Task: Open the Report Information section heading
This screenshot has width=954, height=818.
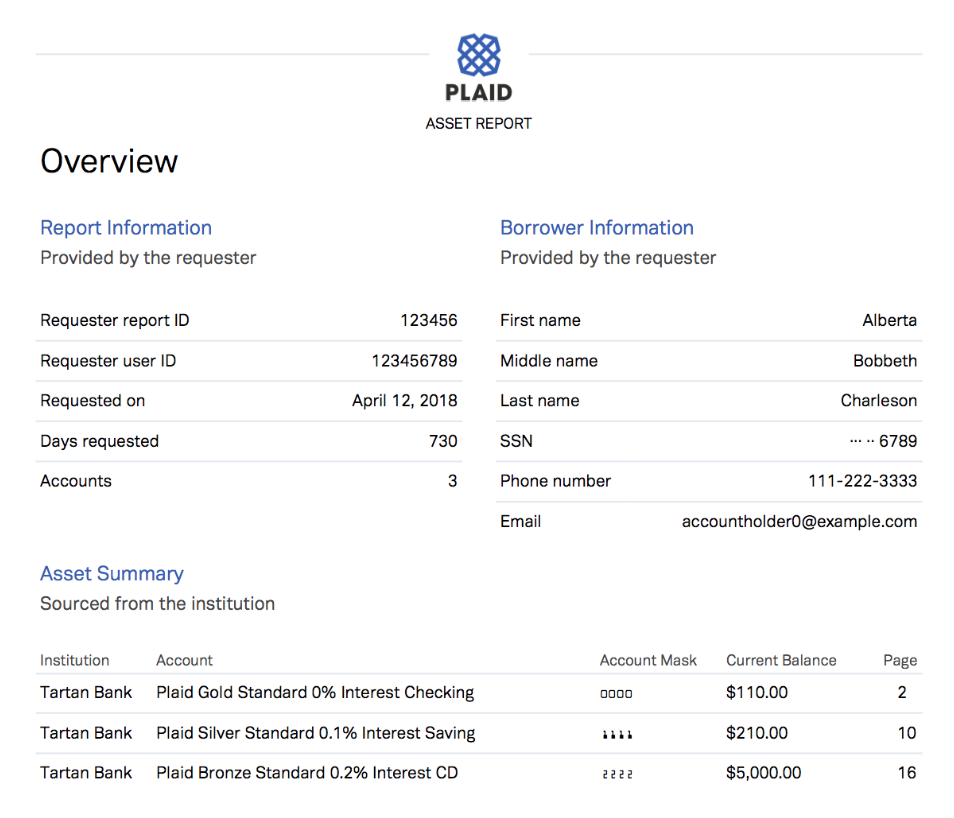Action: [126, 228]
